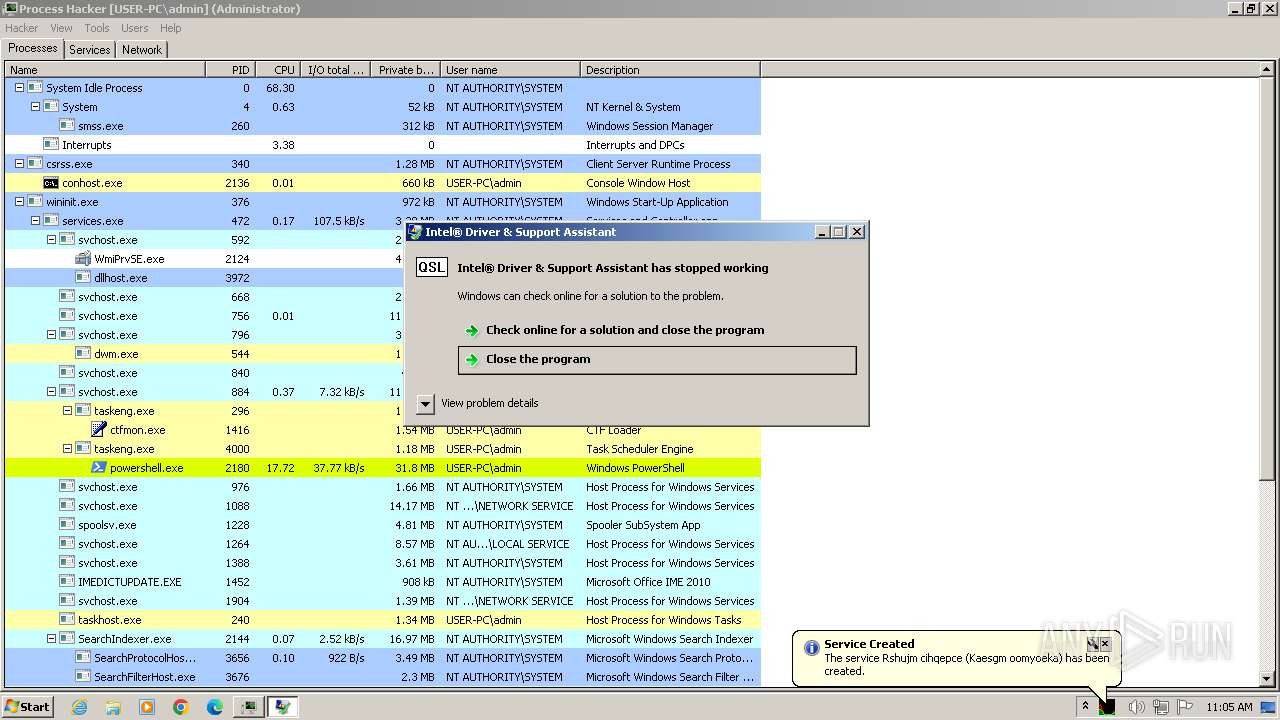Expand View problem details arrow
The image size is (1280, 720).
click(x=425, y=404)
